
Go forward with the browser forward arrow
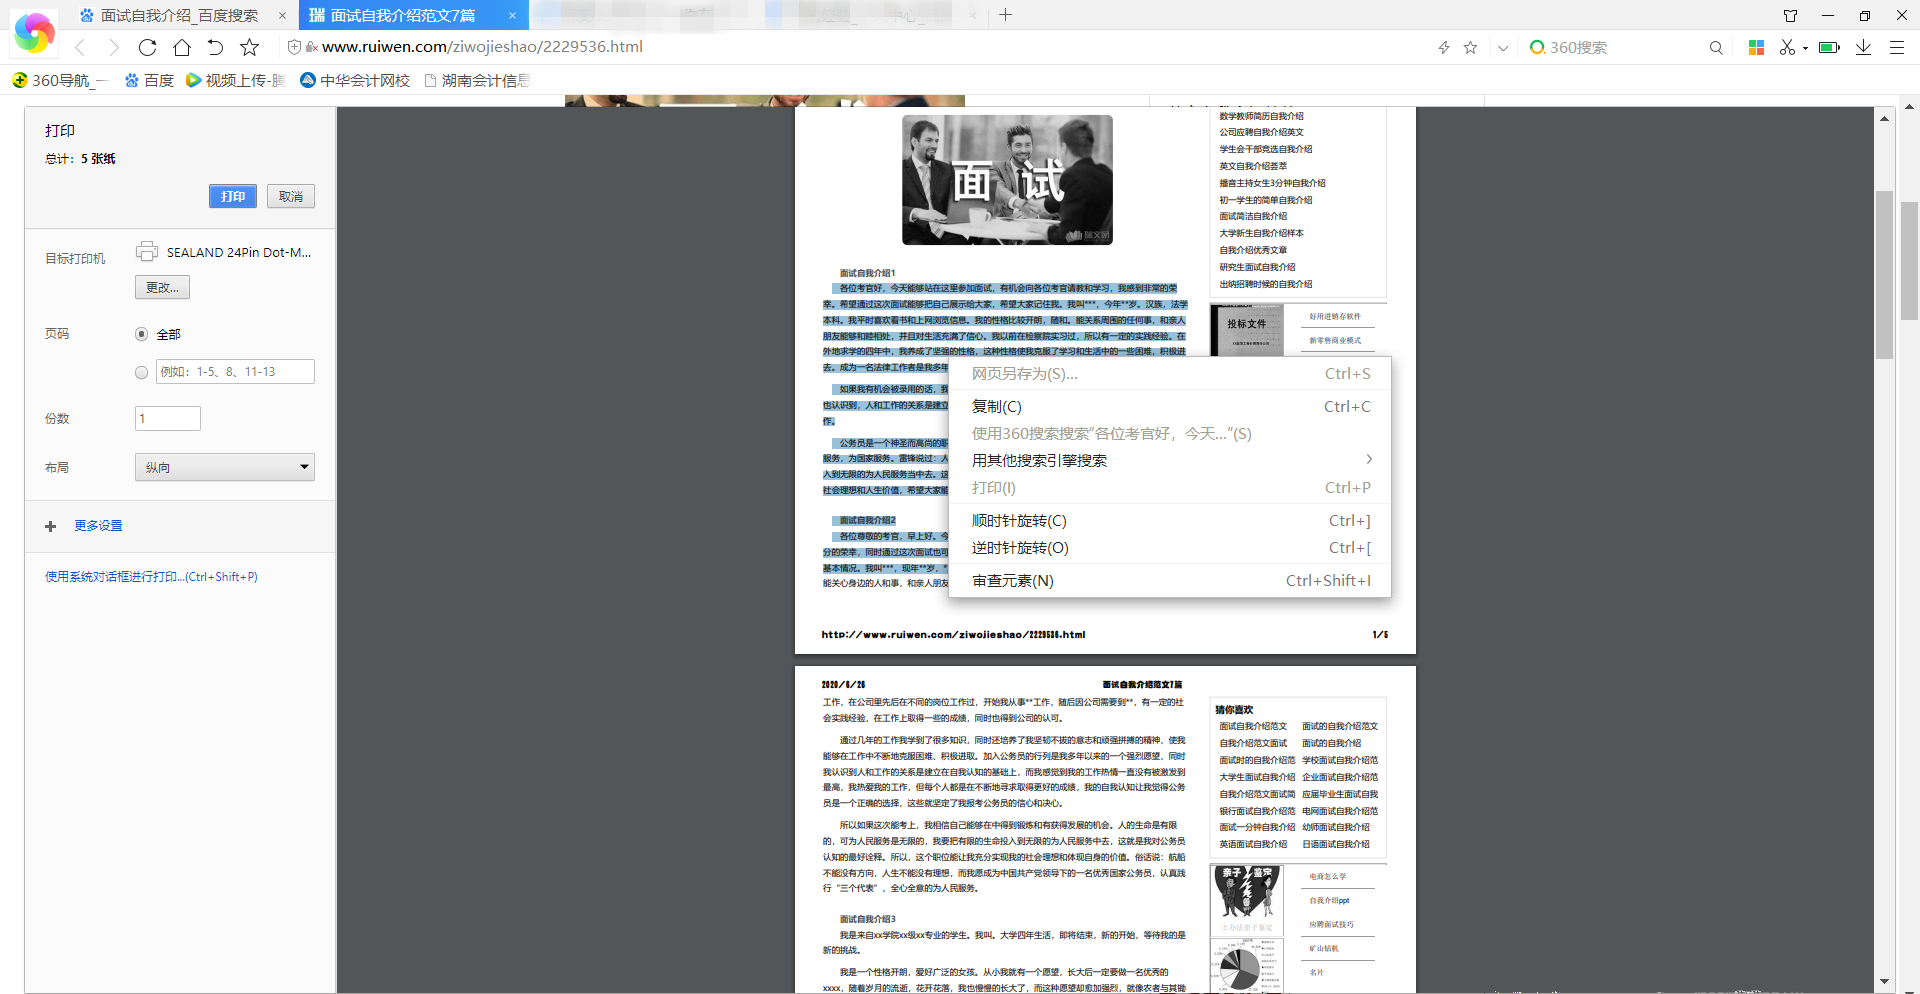[113, 47]
